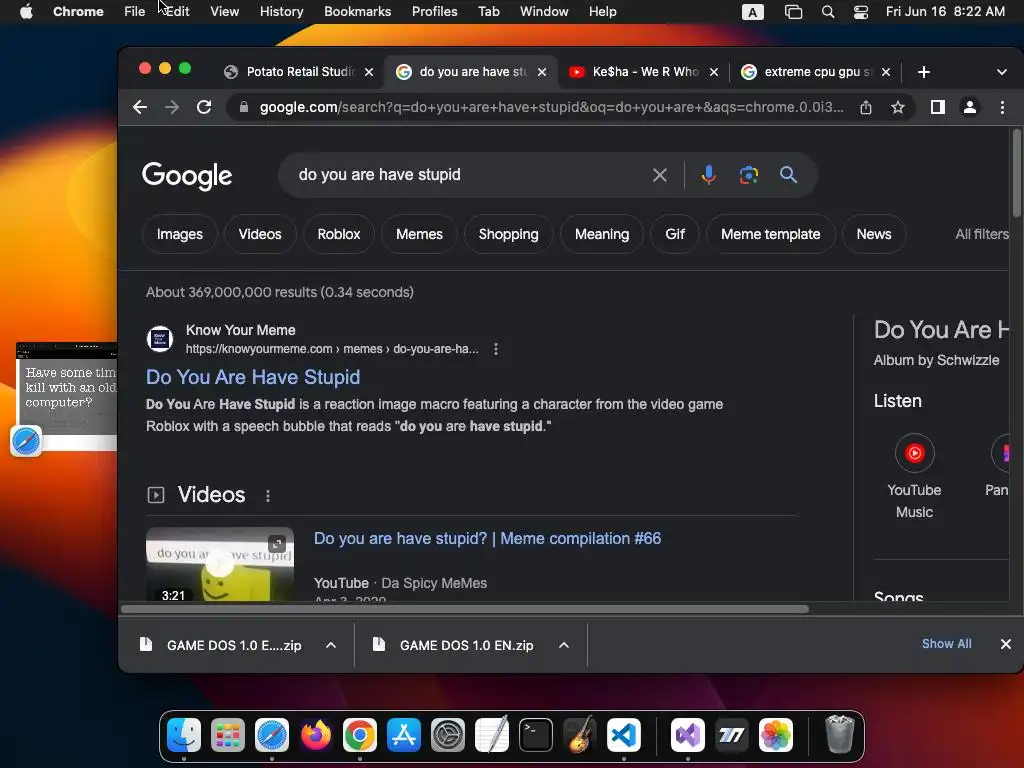Launch Firefox from the dock
This screenshot has width=1024, height=768.
click(315, 735)
